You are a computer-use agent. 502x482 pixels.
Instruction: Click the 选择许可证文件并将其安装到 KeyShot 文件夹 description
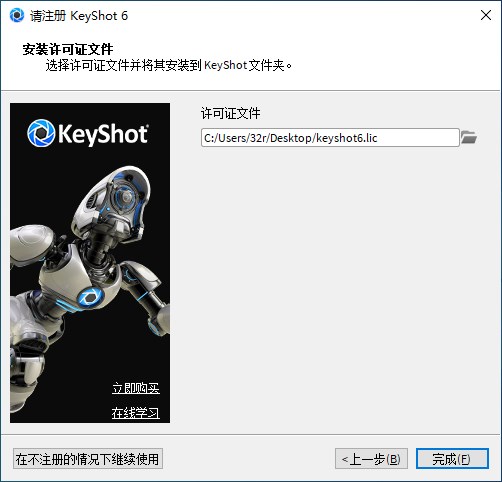point(168,65)
